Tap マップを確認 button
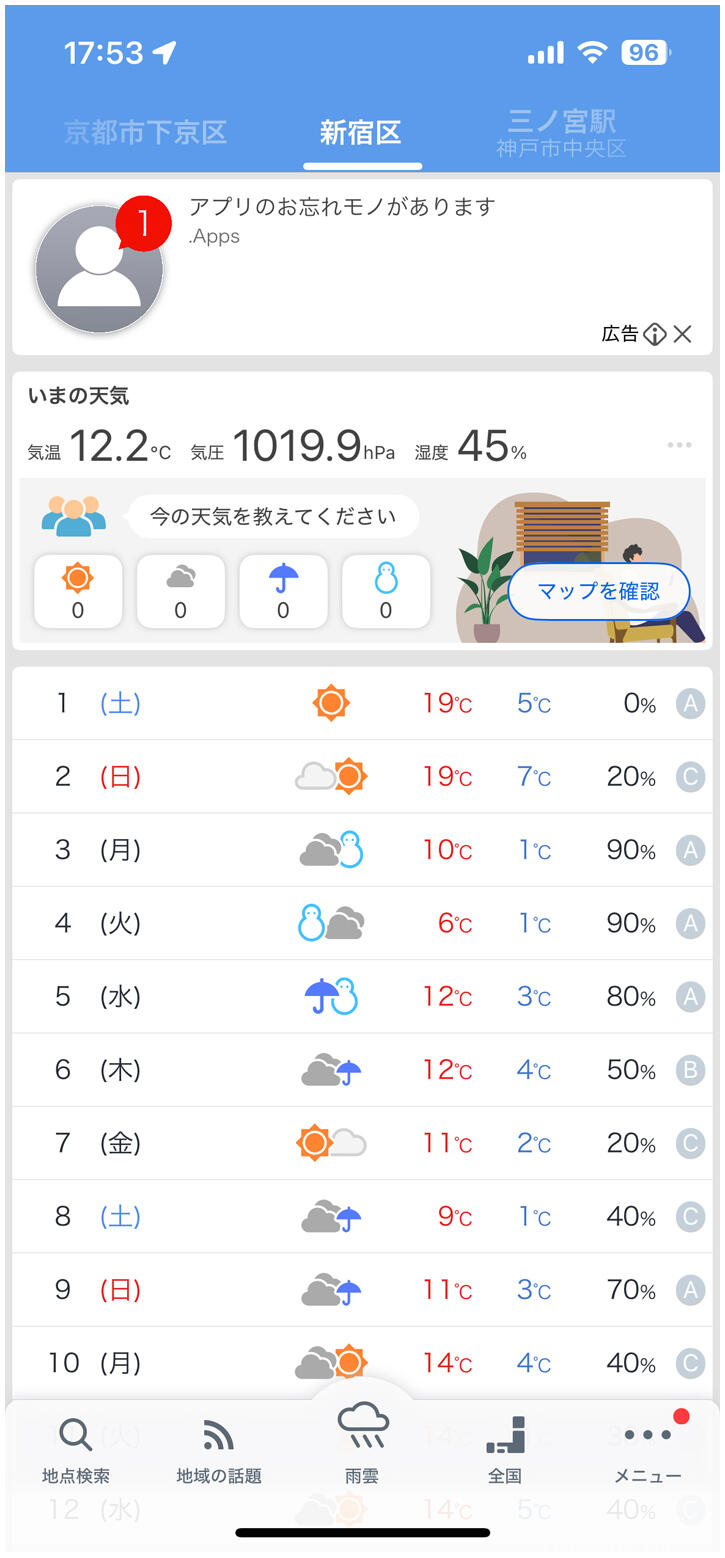 (x=599, y=591)
